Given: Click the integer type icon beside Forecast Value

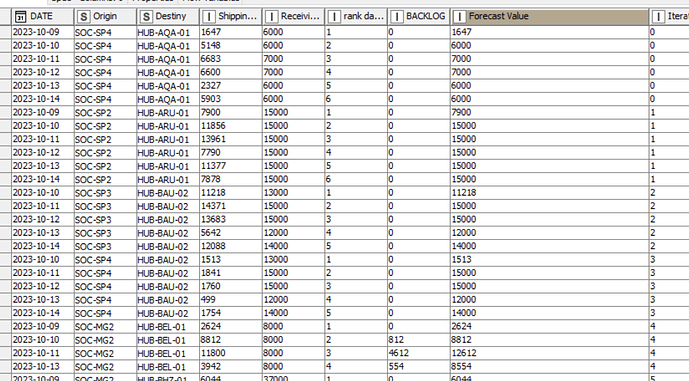Looking at the screenshot, I should (x=459, y=17).
